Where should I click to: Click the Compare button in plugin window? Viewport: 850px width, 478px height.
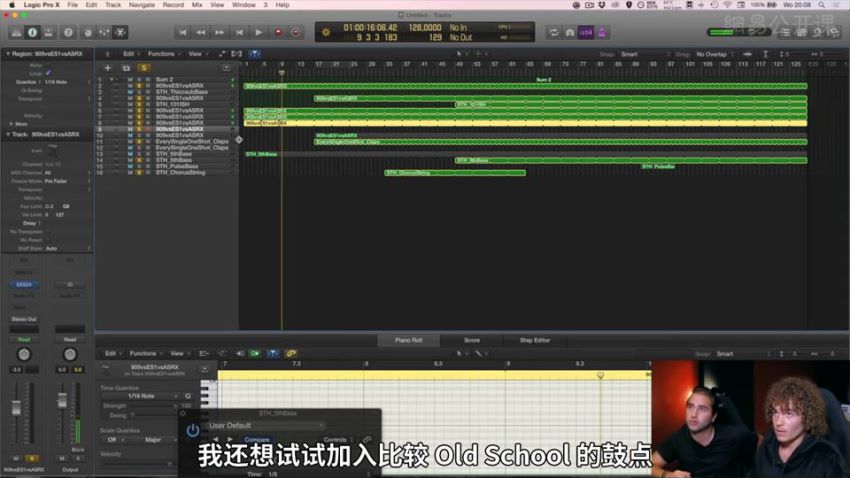point(257,440)
